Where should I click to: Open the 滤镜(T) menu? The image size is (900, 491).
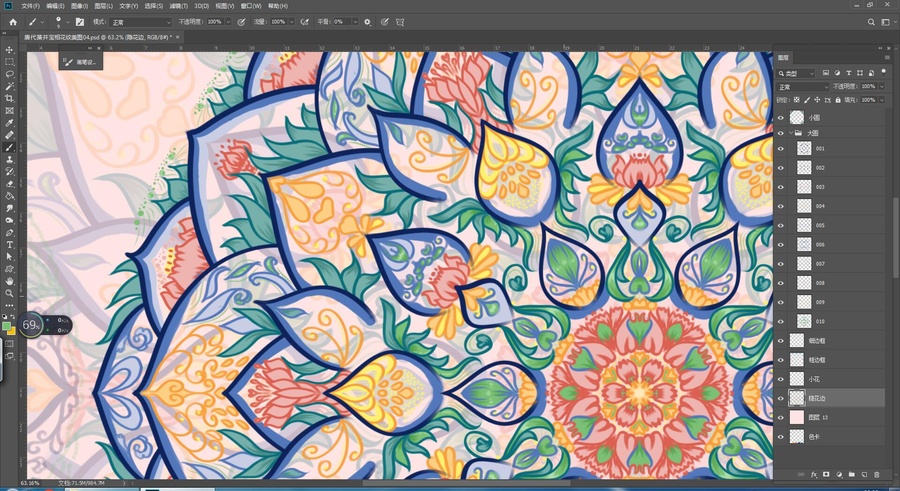coord(178,6)
